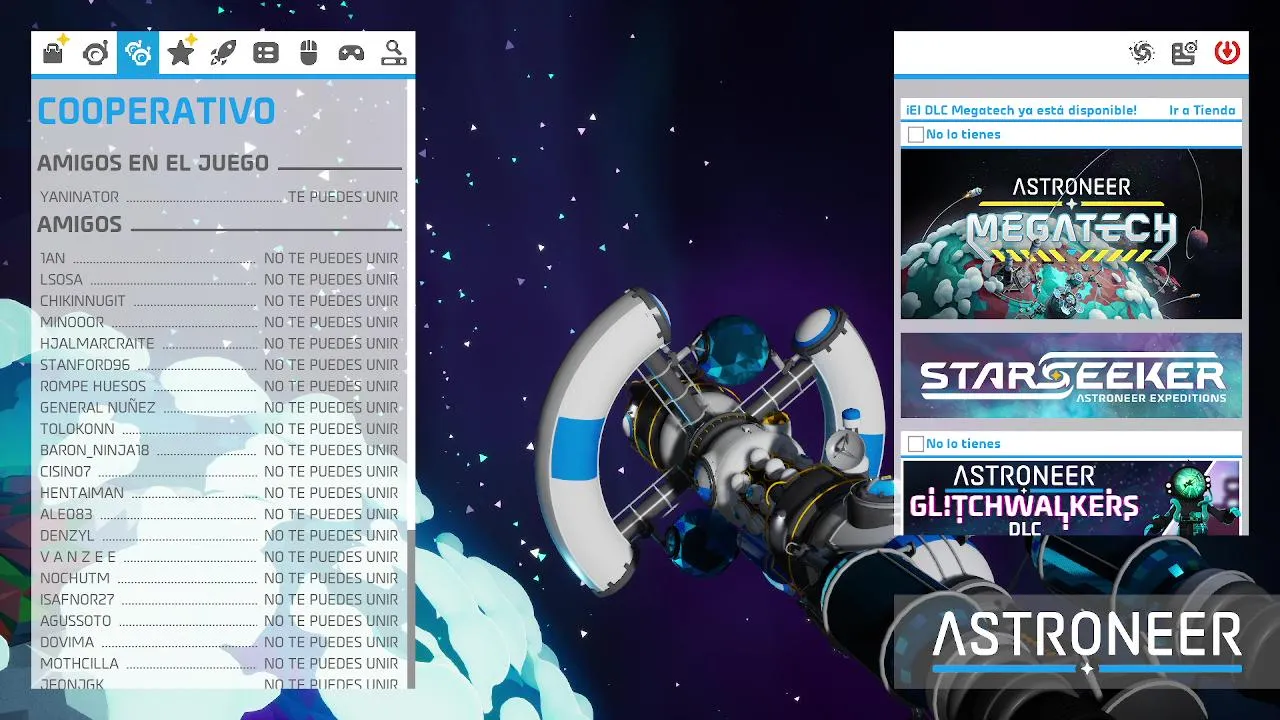
Task: Select friend HENTAIMAN in list
Action: click(x=219, y=493)
